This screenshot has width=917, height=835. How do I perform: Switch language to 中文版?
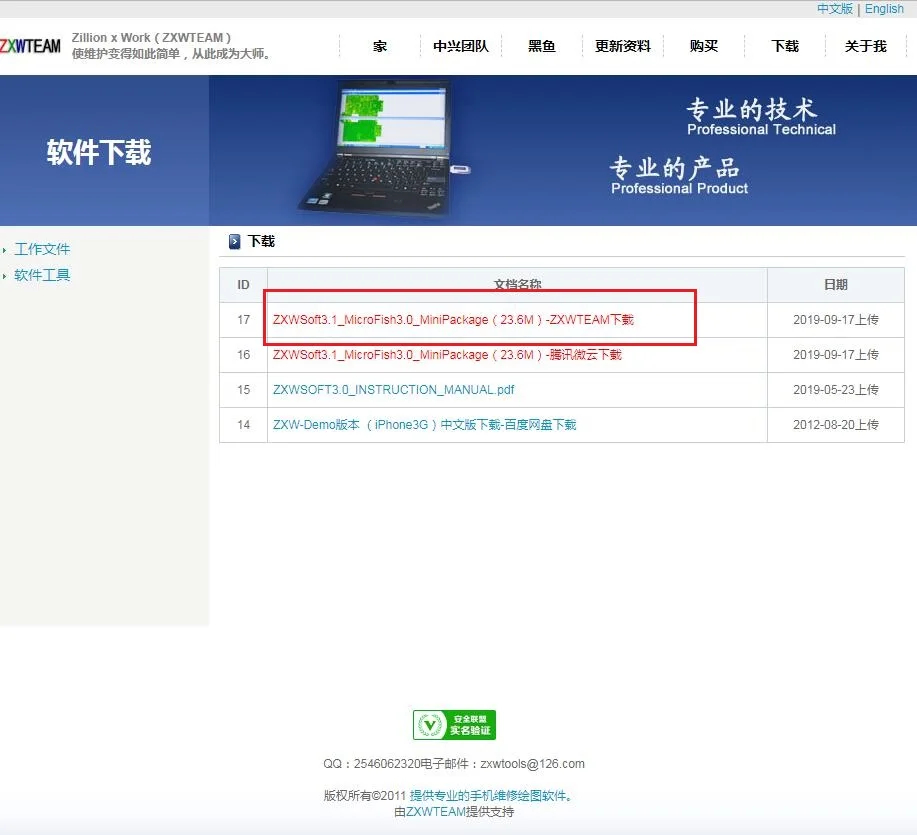[x=835, y=9]
